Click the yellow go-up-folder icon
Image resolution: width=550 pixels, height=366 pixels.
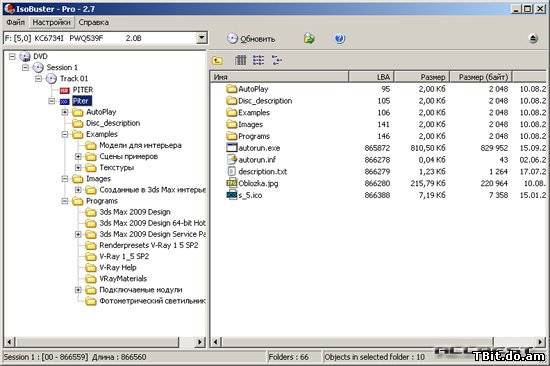point(217,61)
